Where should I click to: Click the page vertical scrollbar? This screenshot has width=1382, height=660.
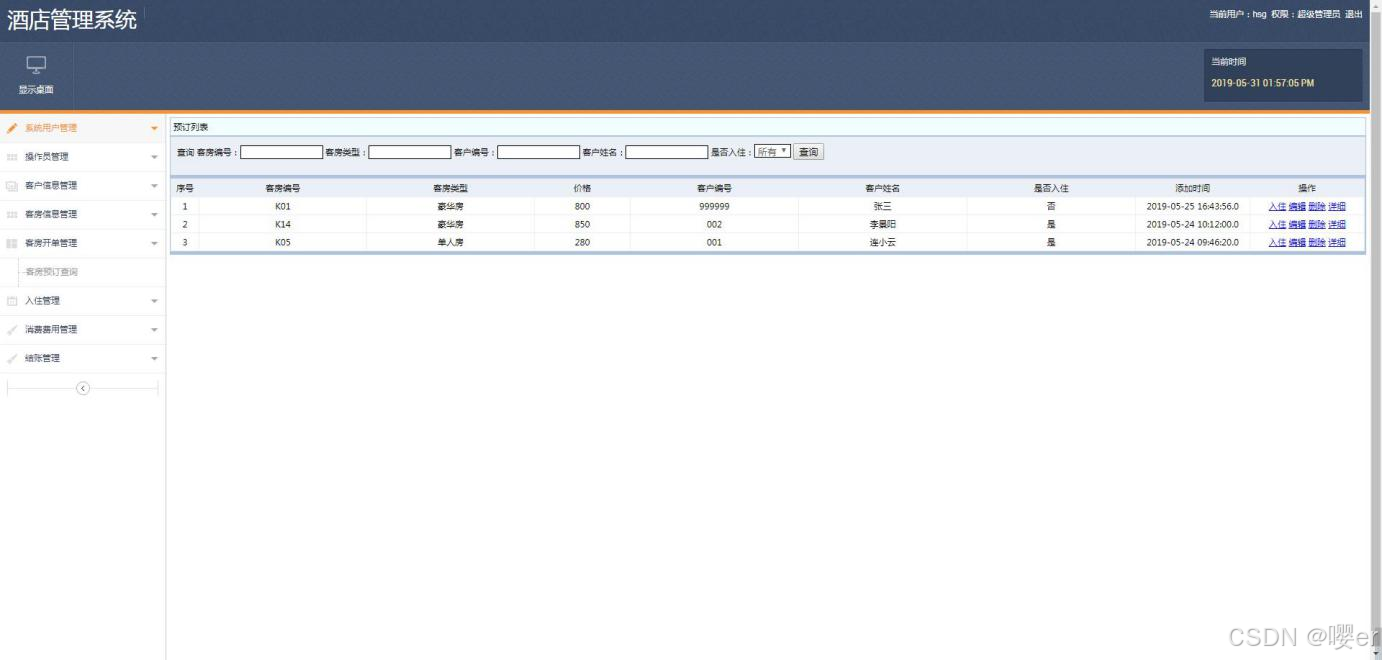click(1376, 330)
